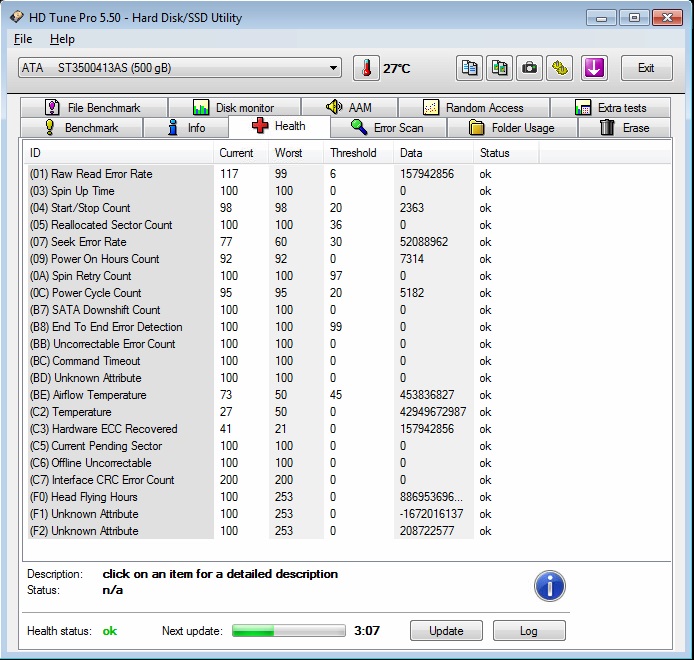Image resolution: width=694 pixels, height=660 pixels.
Task: Select the (B7) SATA Downshift Count row
Action: [283, 310]
